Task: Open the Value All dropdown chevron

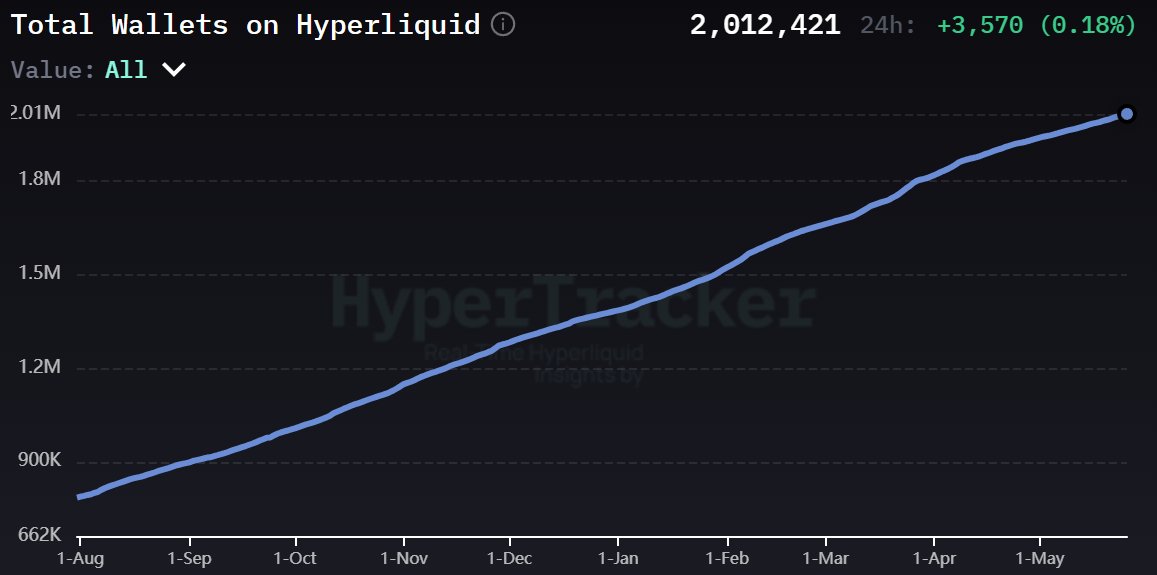Action: click(x=173, y=70)
